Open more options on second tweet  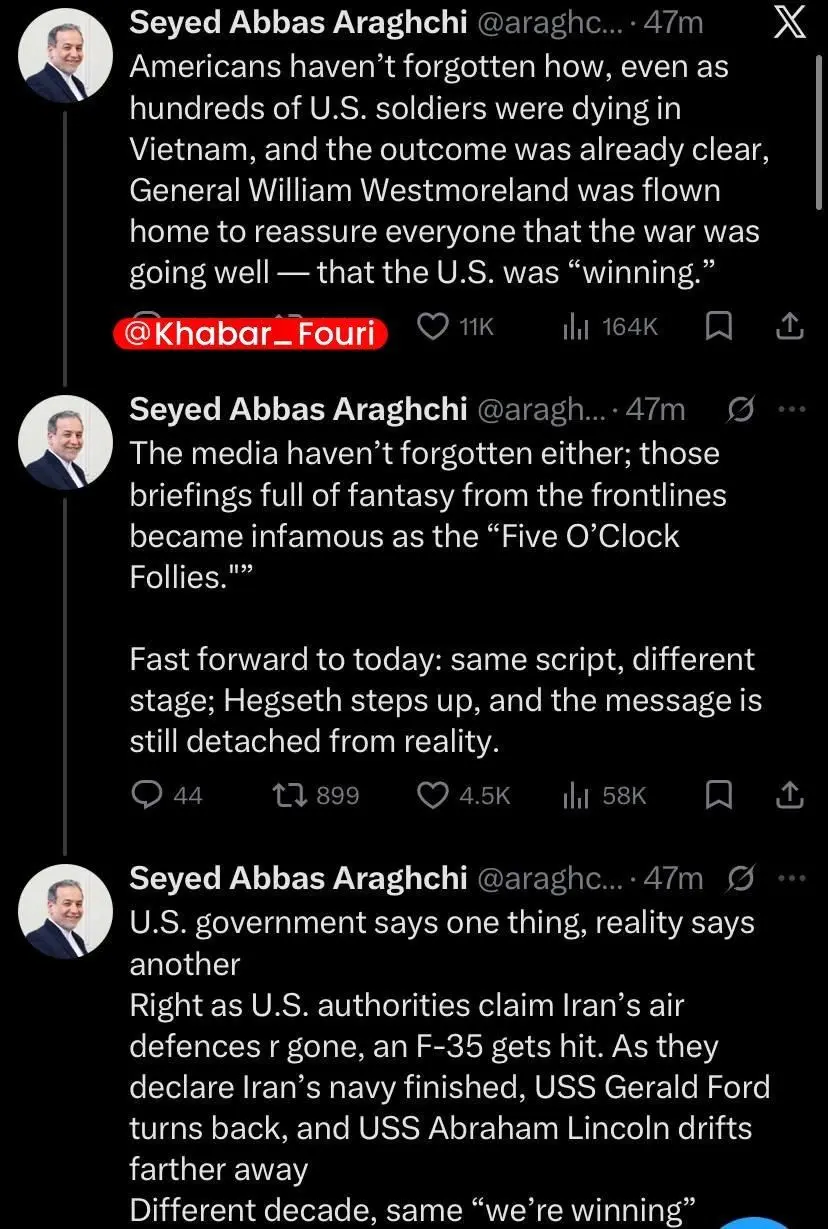click(x=790, y=410)
